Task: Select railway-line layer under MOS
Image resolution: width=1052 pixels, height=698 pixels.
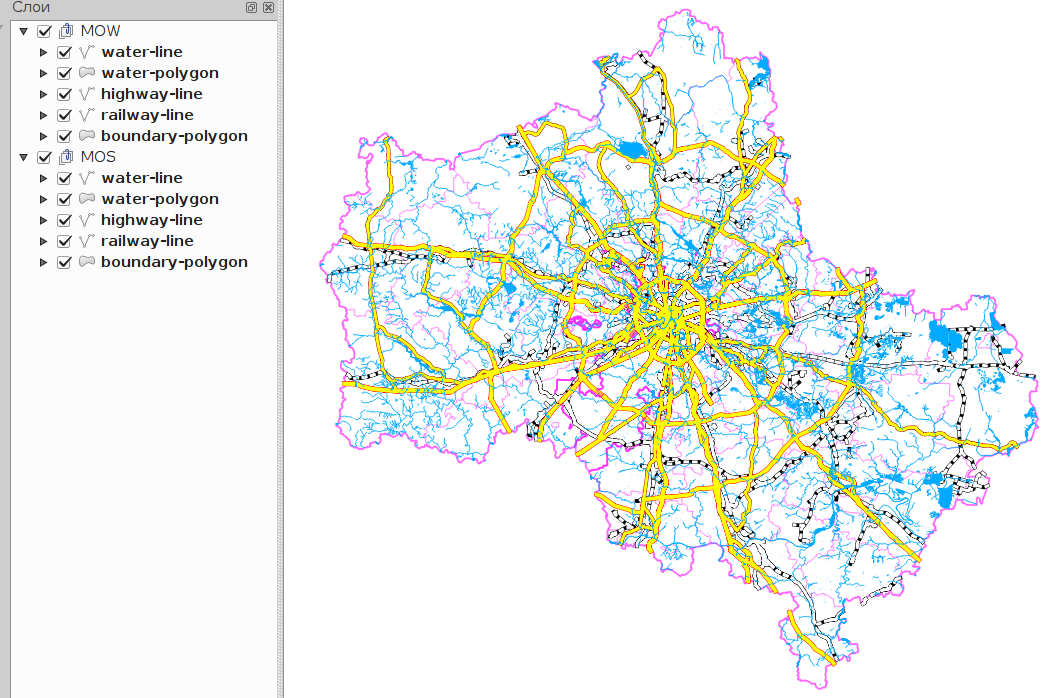Action: (x=147, y=242)
